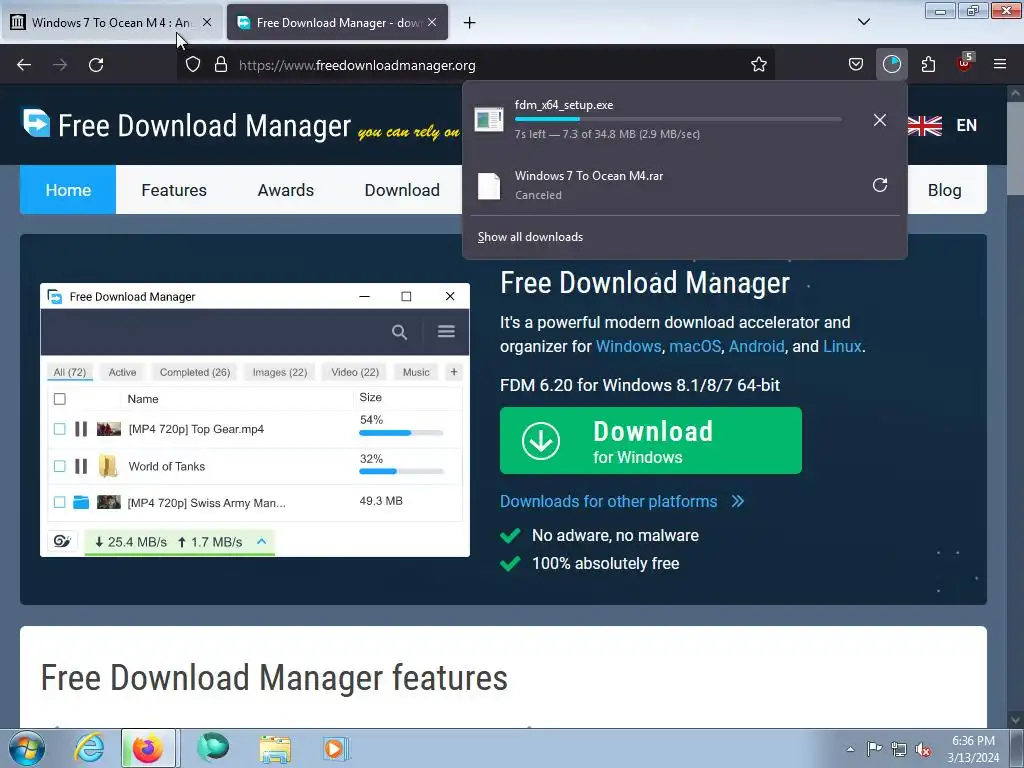Click the fdm_x64_setup.exe download progress bar
1024x768 pixels.
[x=678, y=119]
